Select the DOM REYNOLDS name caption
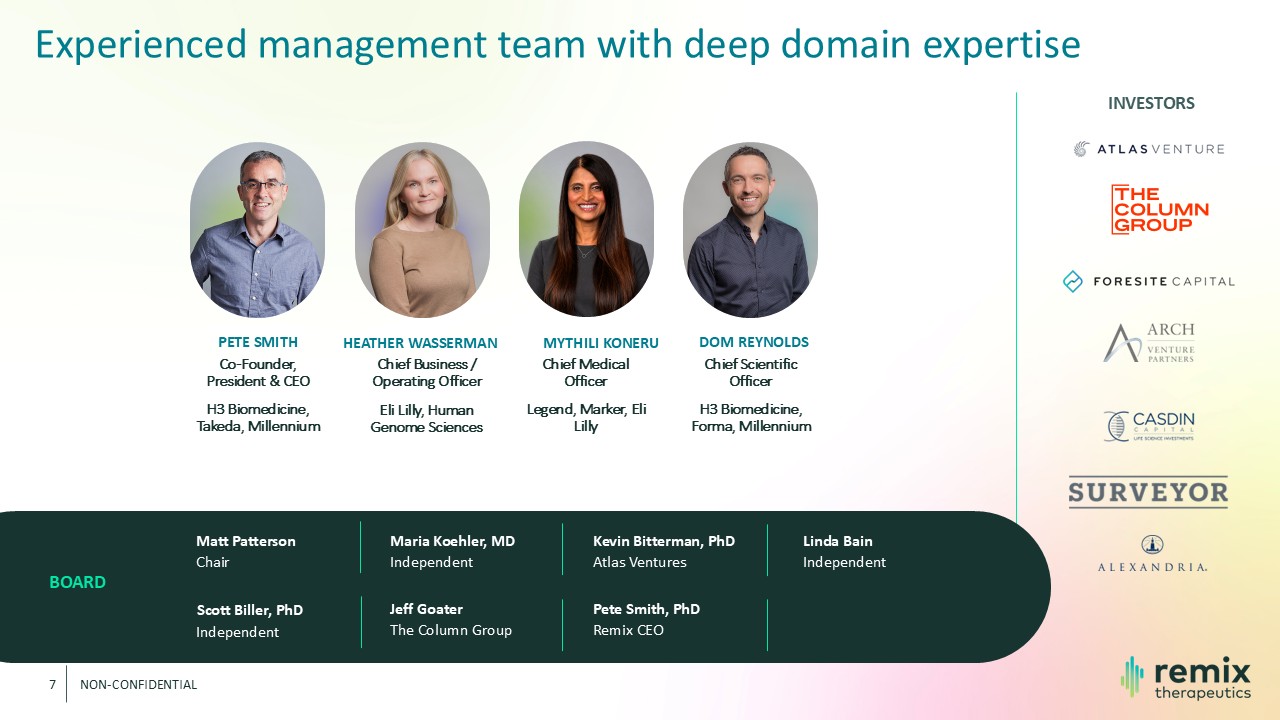The height and width of the screenshot is (720, 1280). pyautogui.click(x=754, y=342)
